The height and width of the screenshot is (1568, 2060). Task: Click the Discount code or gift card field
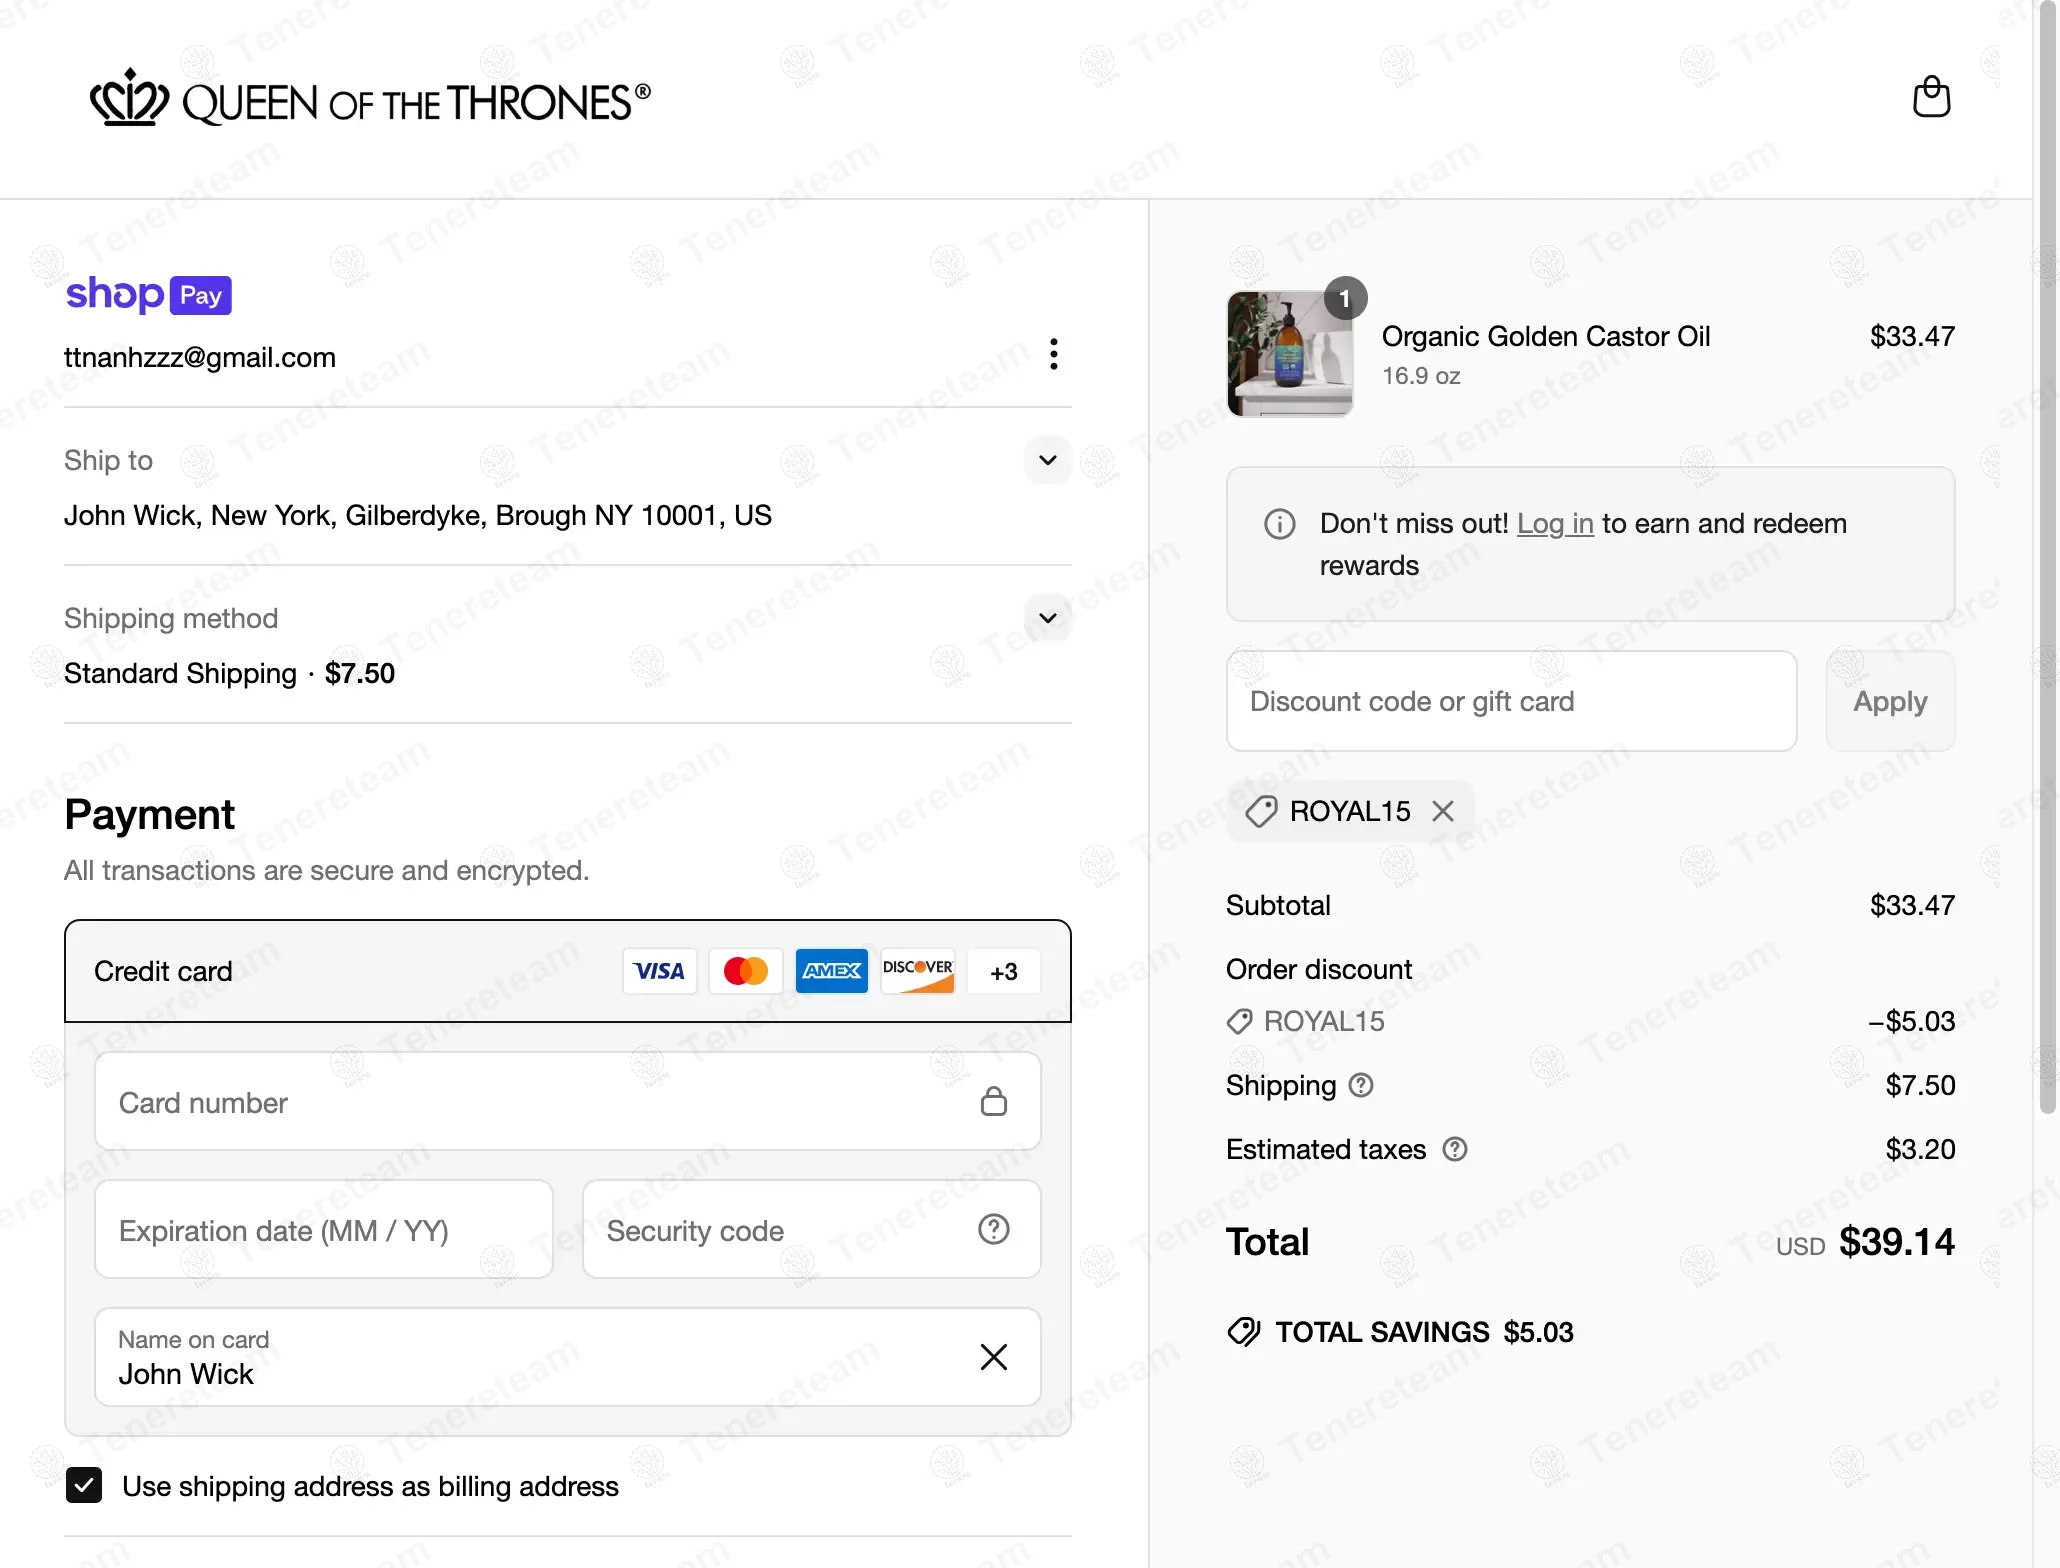pos(1510,701)
